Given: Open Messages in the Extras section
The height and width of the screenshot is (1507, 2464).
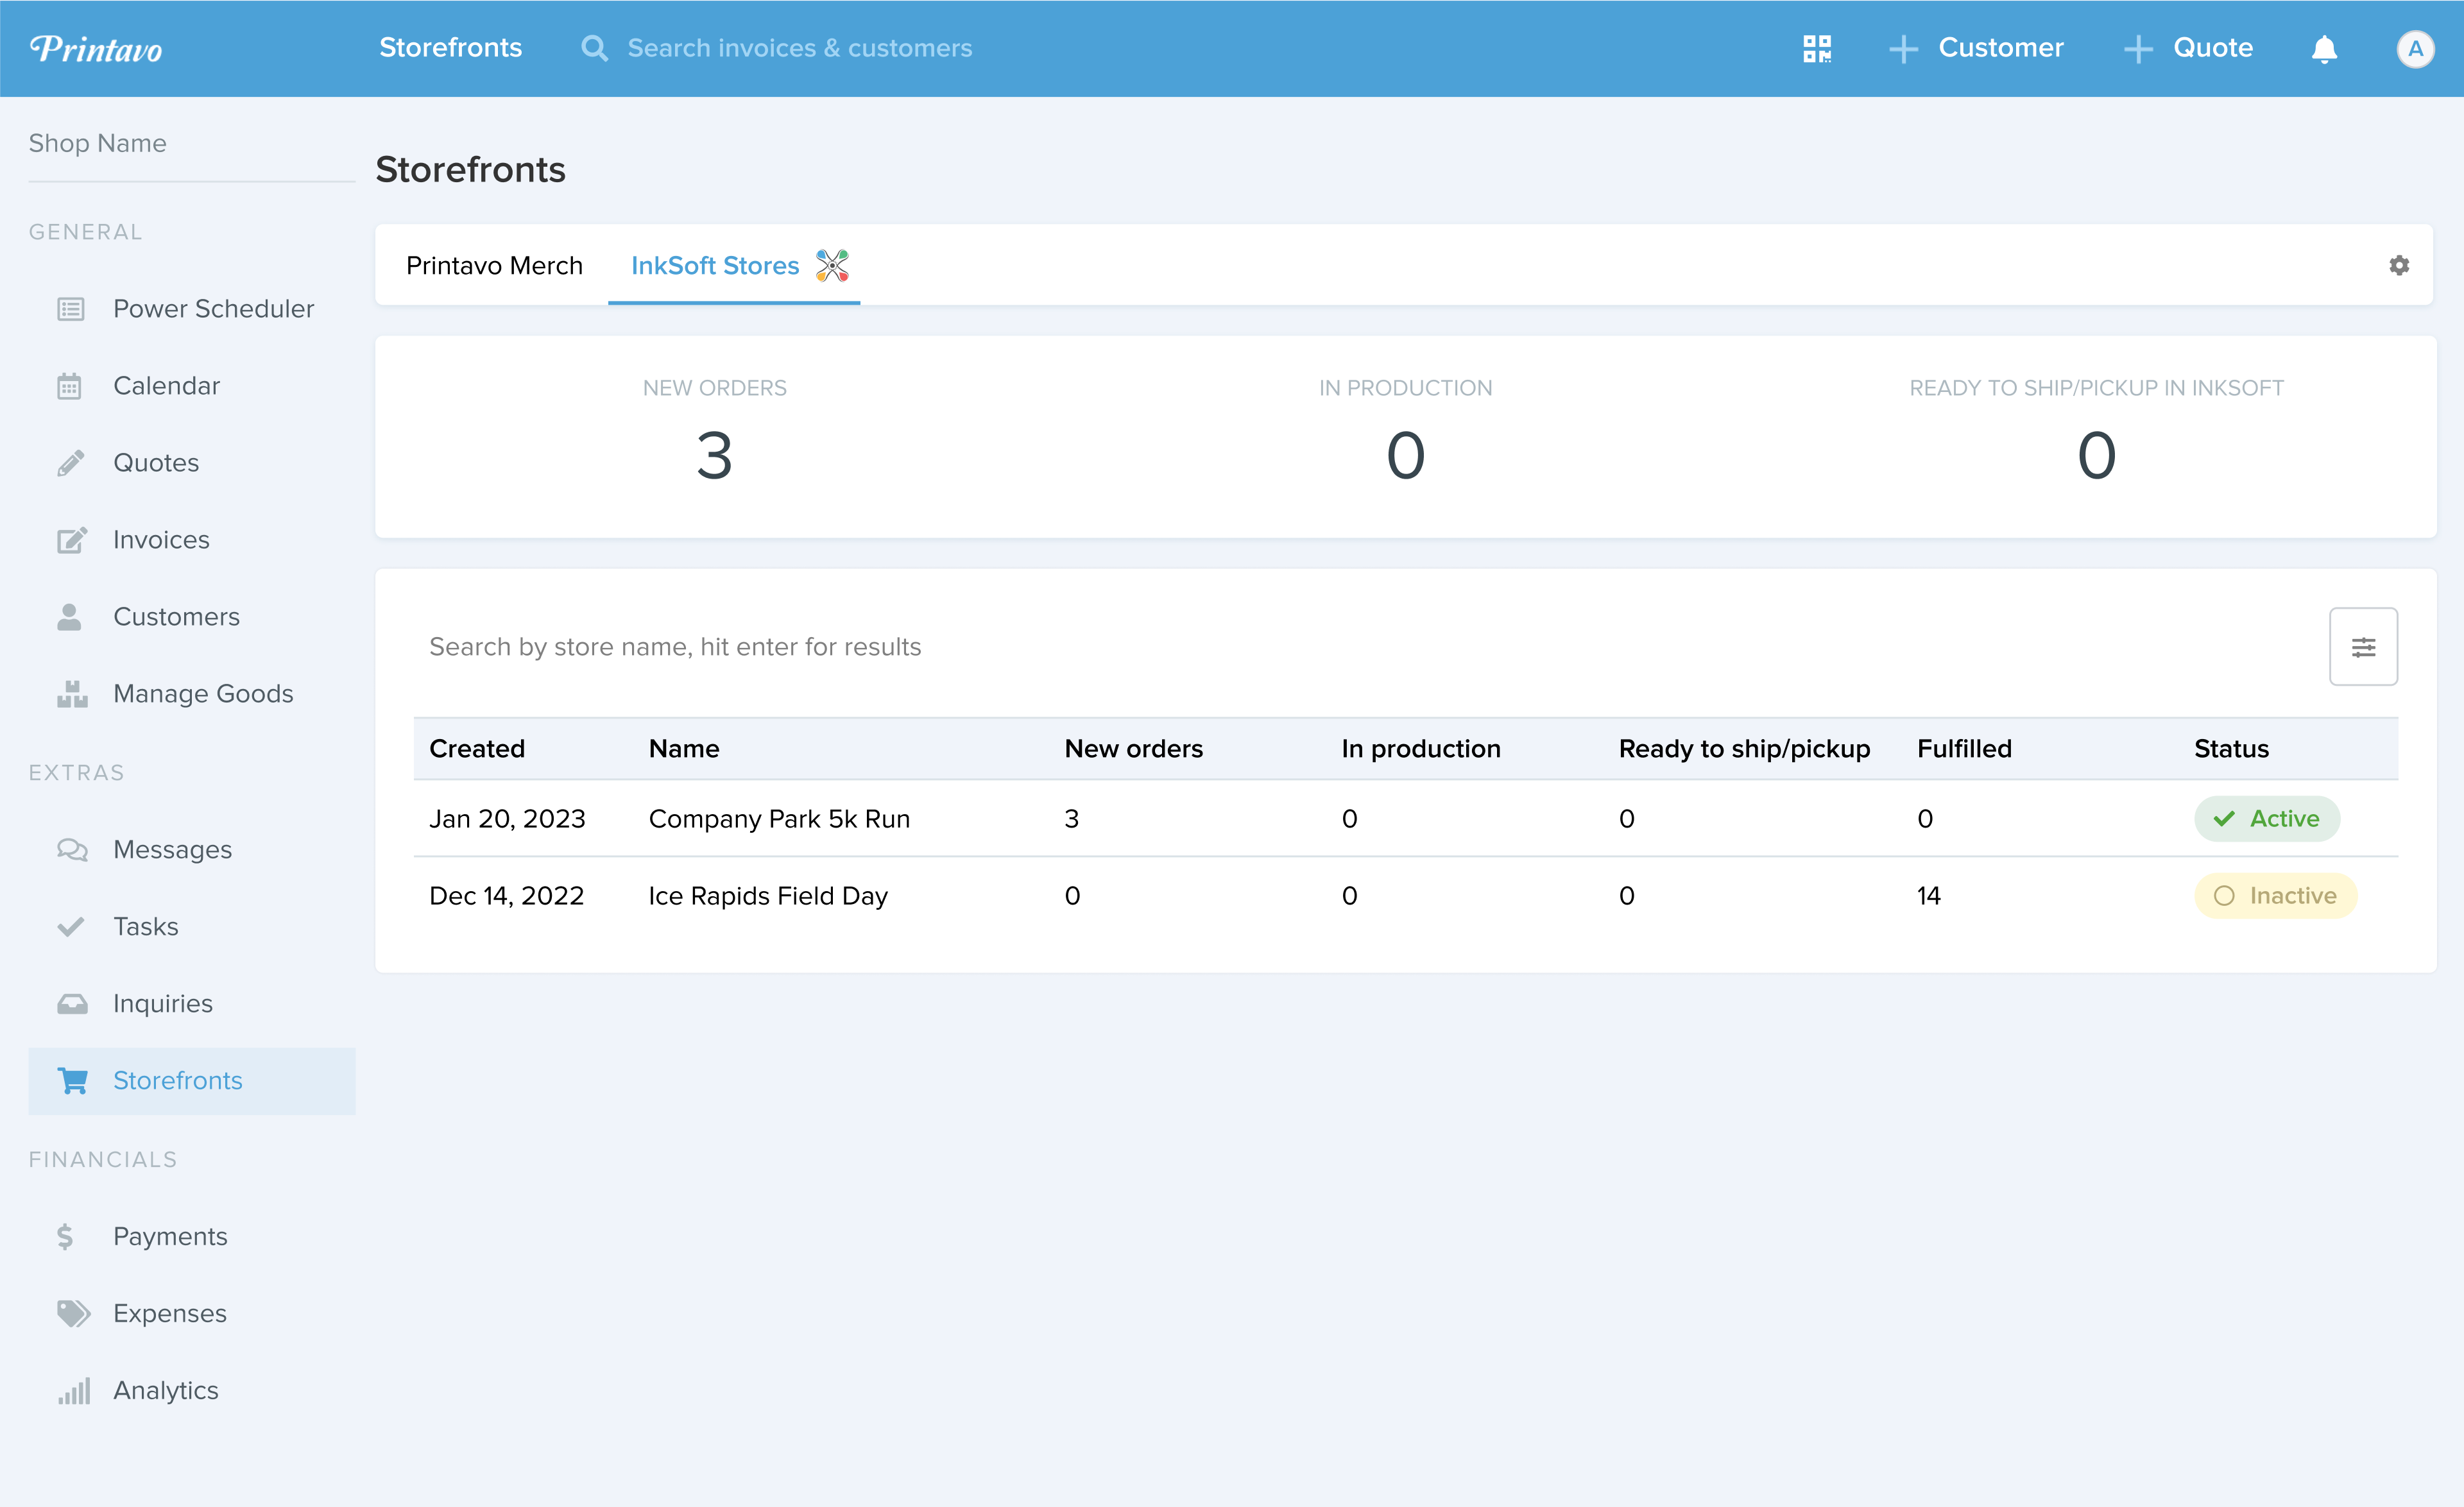Looking at the screenshot, I should click(172, 849).
